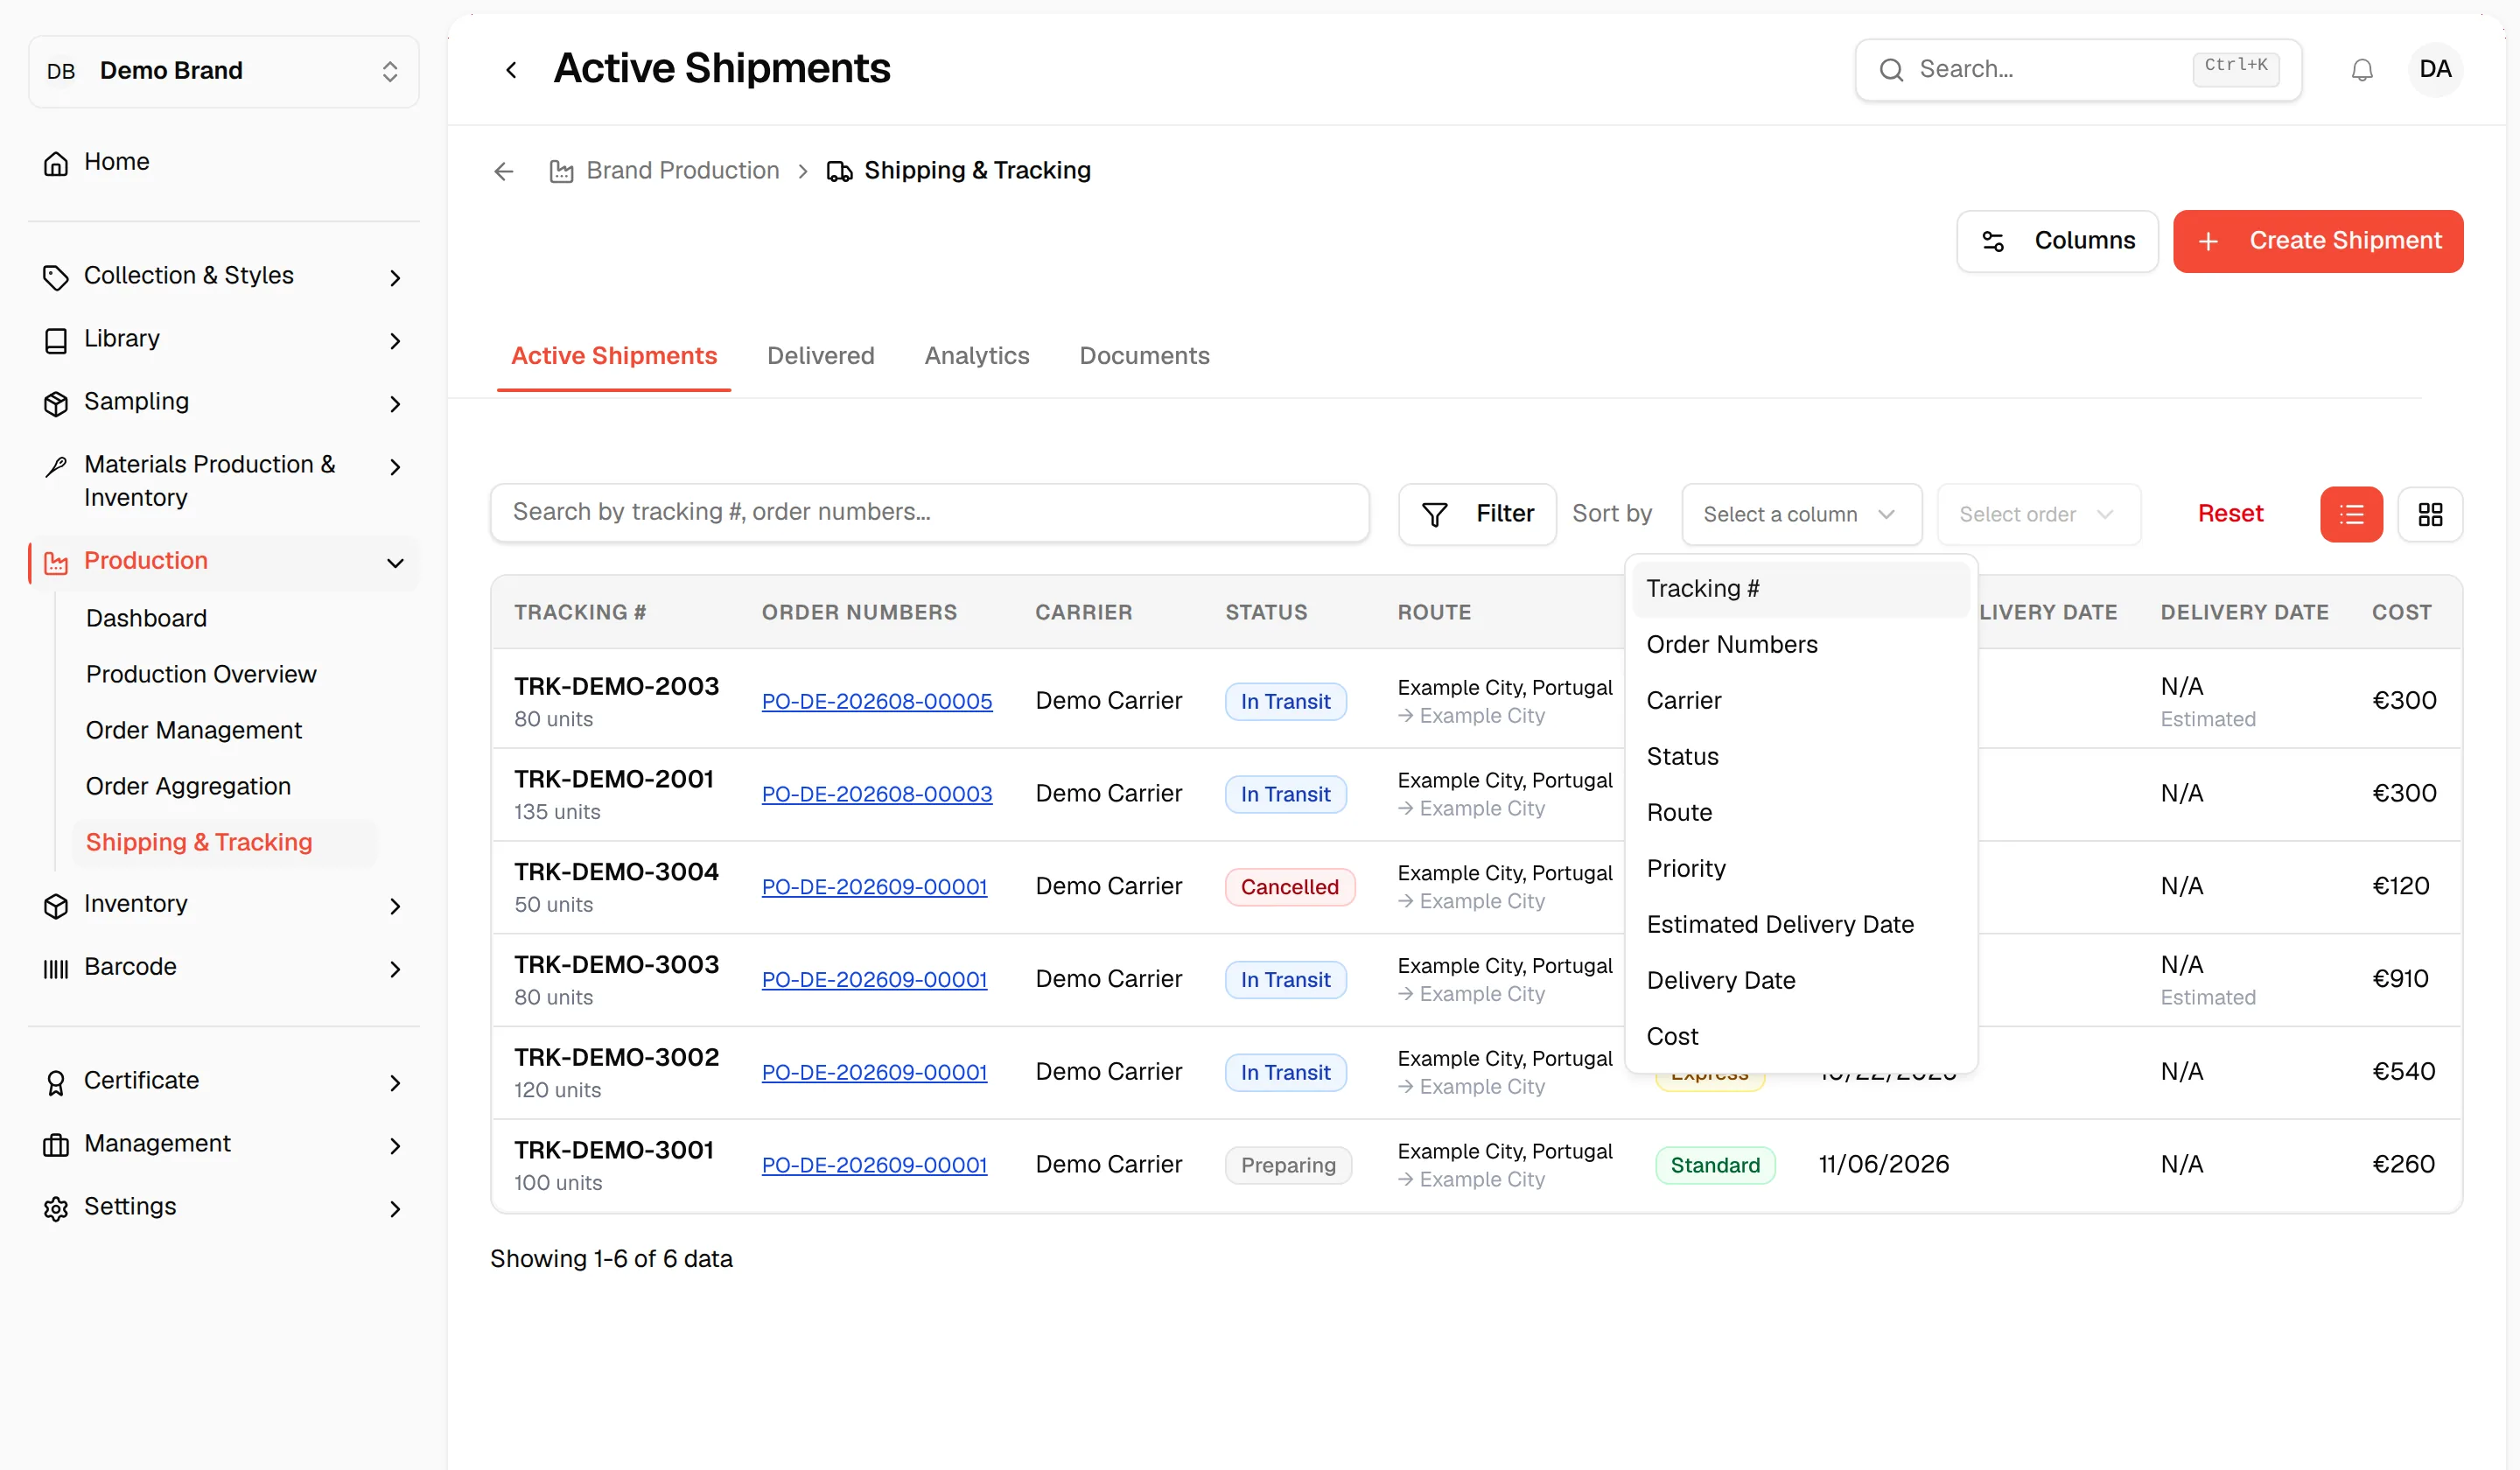The image size is (2520, 1470).
Task: Switch to the Delivered tab
Action: click(x=820, y=355)
